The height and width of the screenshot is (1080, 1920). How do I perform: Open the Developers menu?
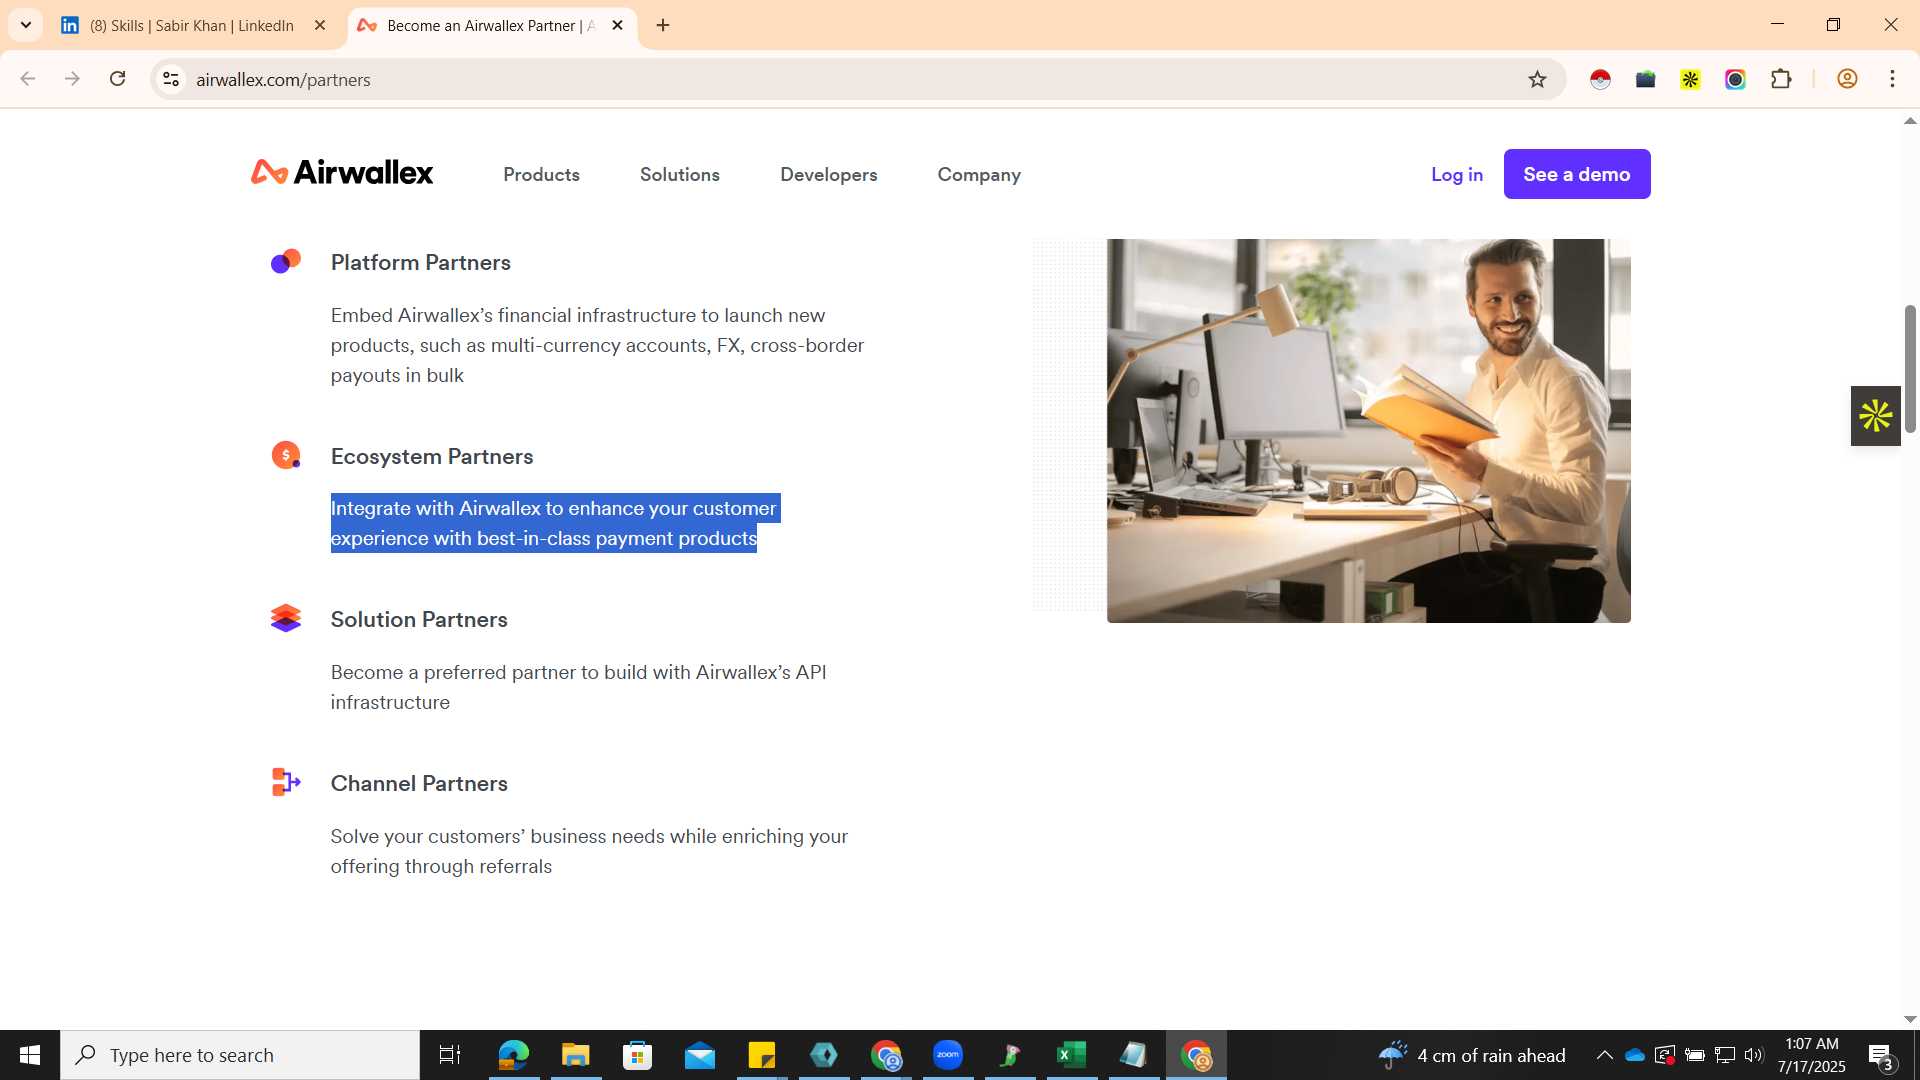828,174
